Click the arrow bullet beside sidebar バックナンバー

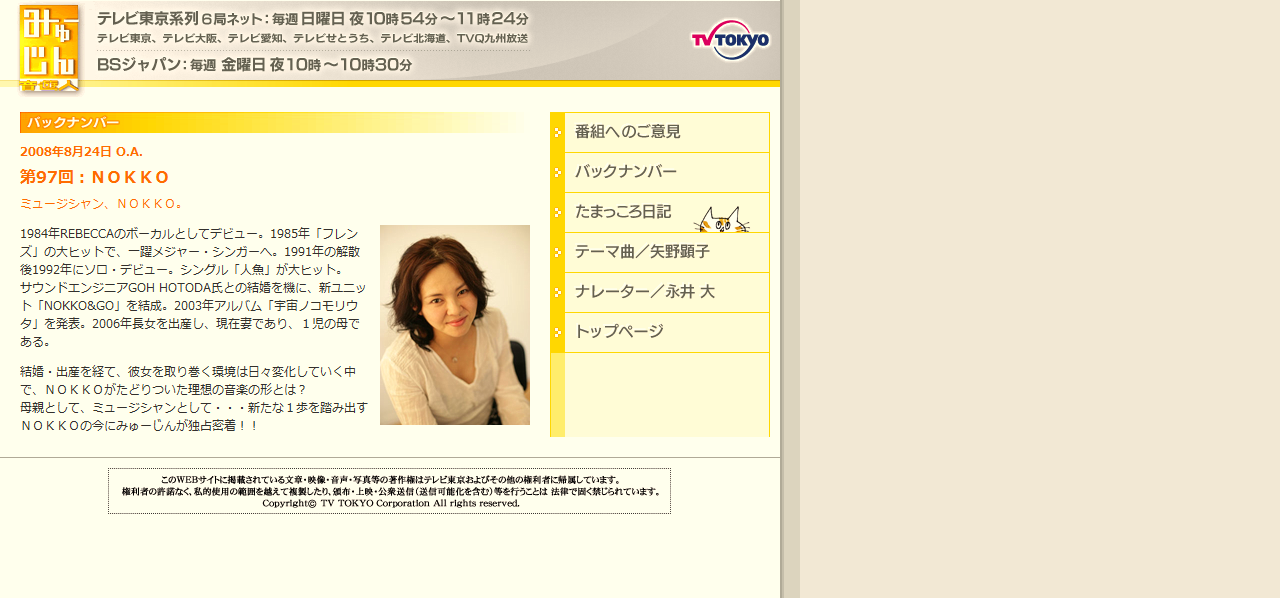557,172
